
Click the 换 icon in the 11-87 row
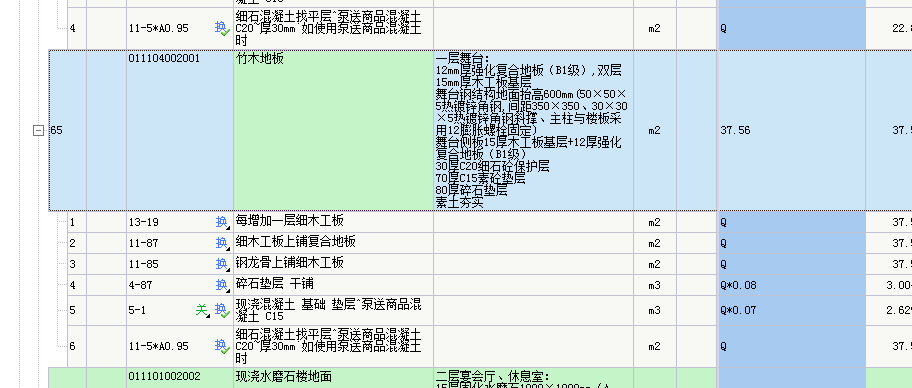click(222, 243)
